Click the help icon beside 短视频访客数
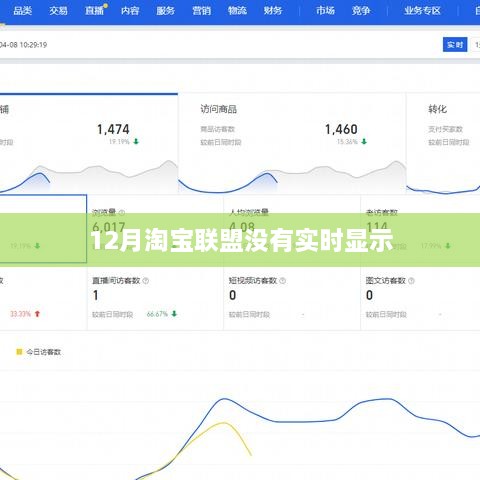 [x=283, y=281]
